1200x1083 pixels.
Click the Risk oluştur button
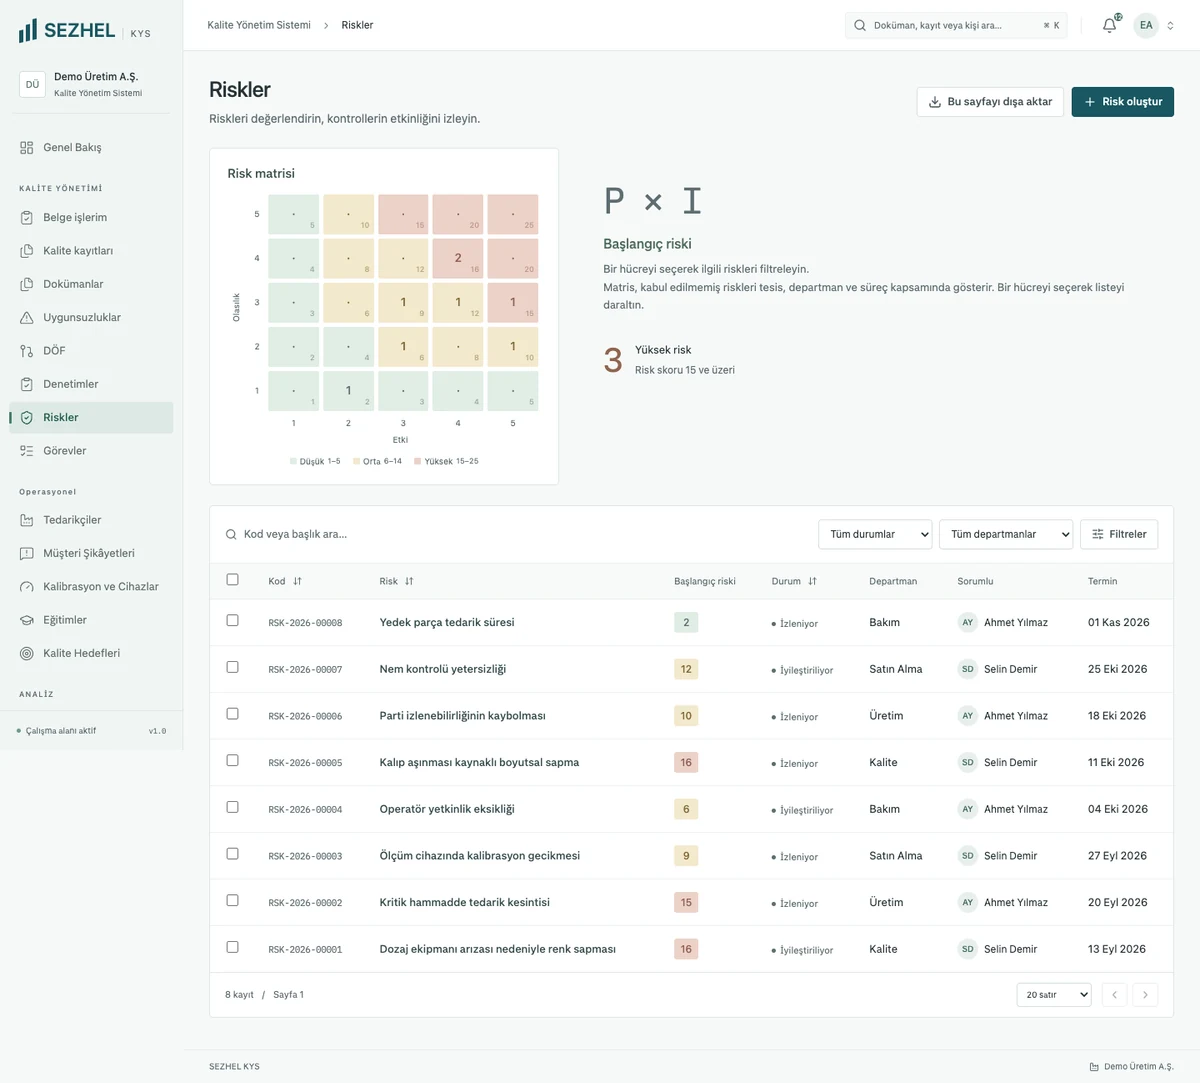click(1123, 102)
